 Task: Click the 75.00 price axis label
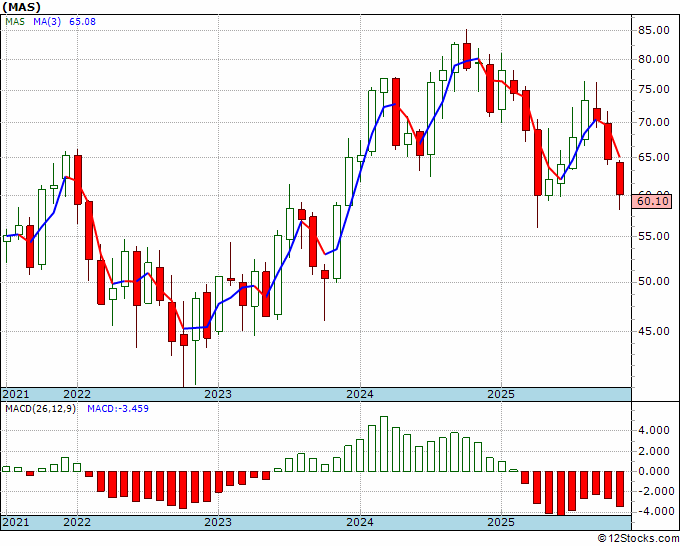(x=653, y=90)
